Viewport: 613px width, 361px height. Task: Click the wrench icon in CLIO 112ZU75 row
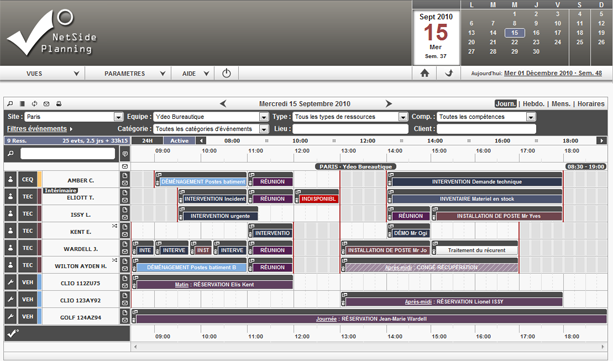pos(11,282)
